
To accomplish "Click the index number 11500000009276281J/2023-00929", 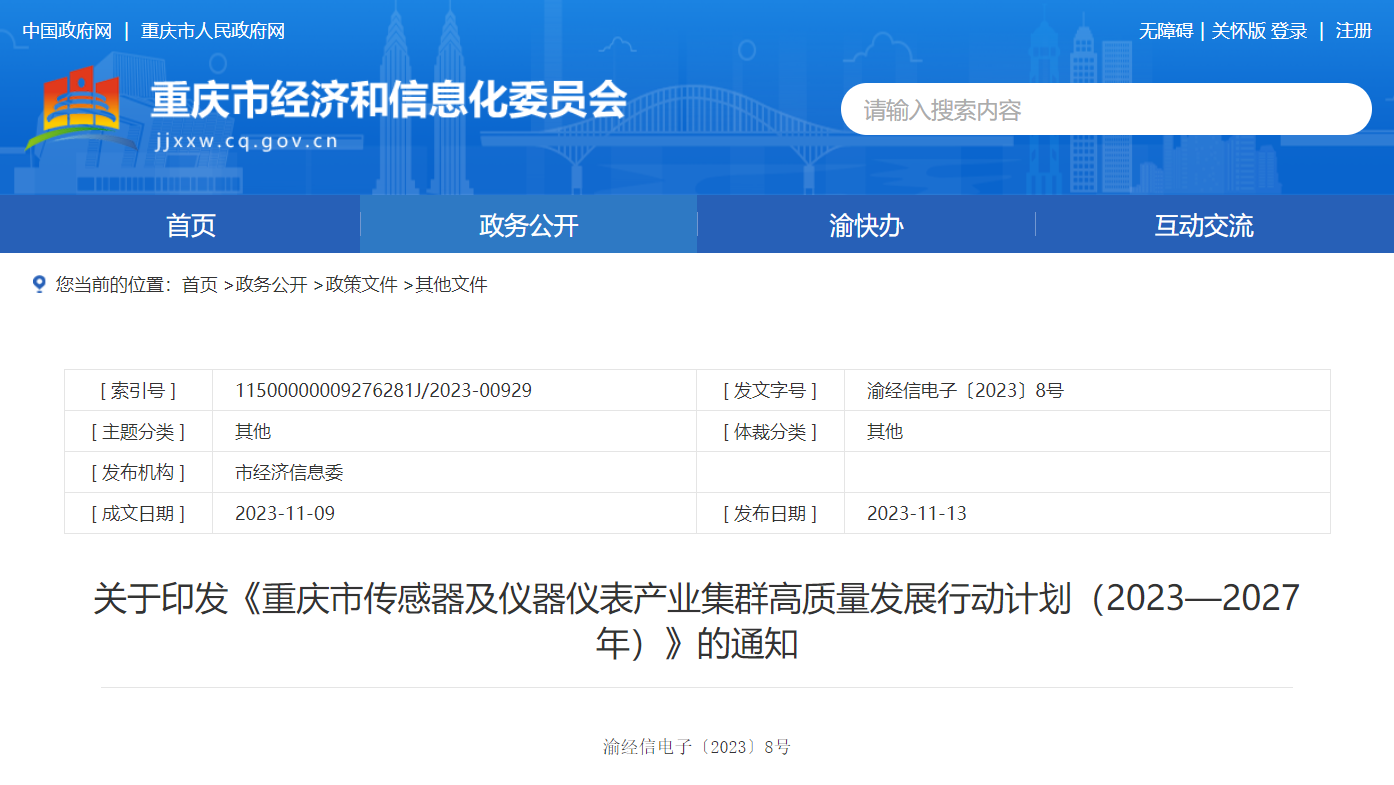I will (x=383, y=390).
